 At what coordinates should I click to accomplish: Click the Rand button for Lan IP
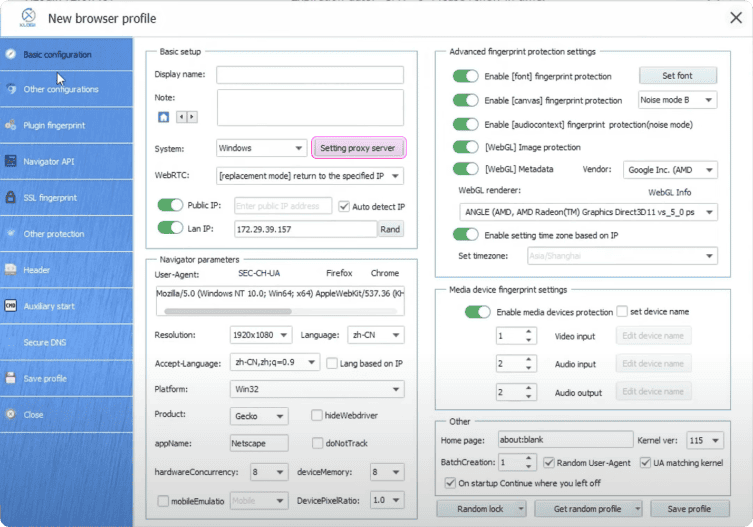click(390, 229)
